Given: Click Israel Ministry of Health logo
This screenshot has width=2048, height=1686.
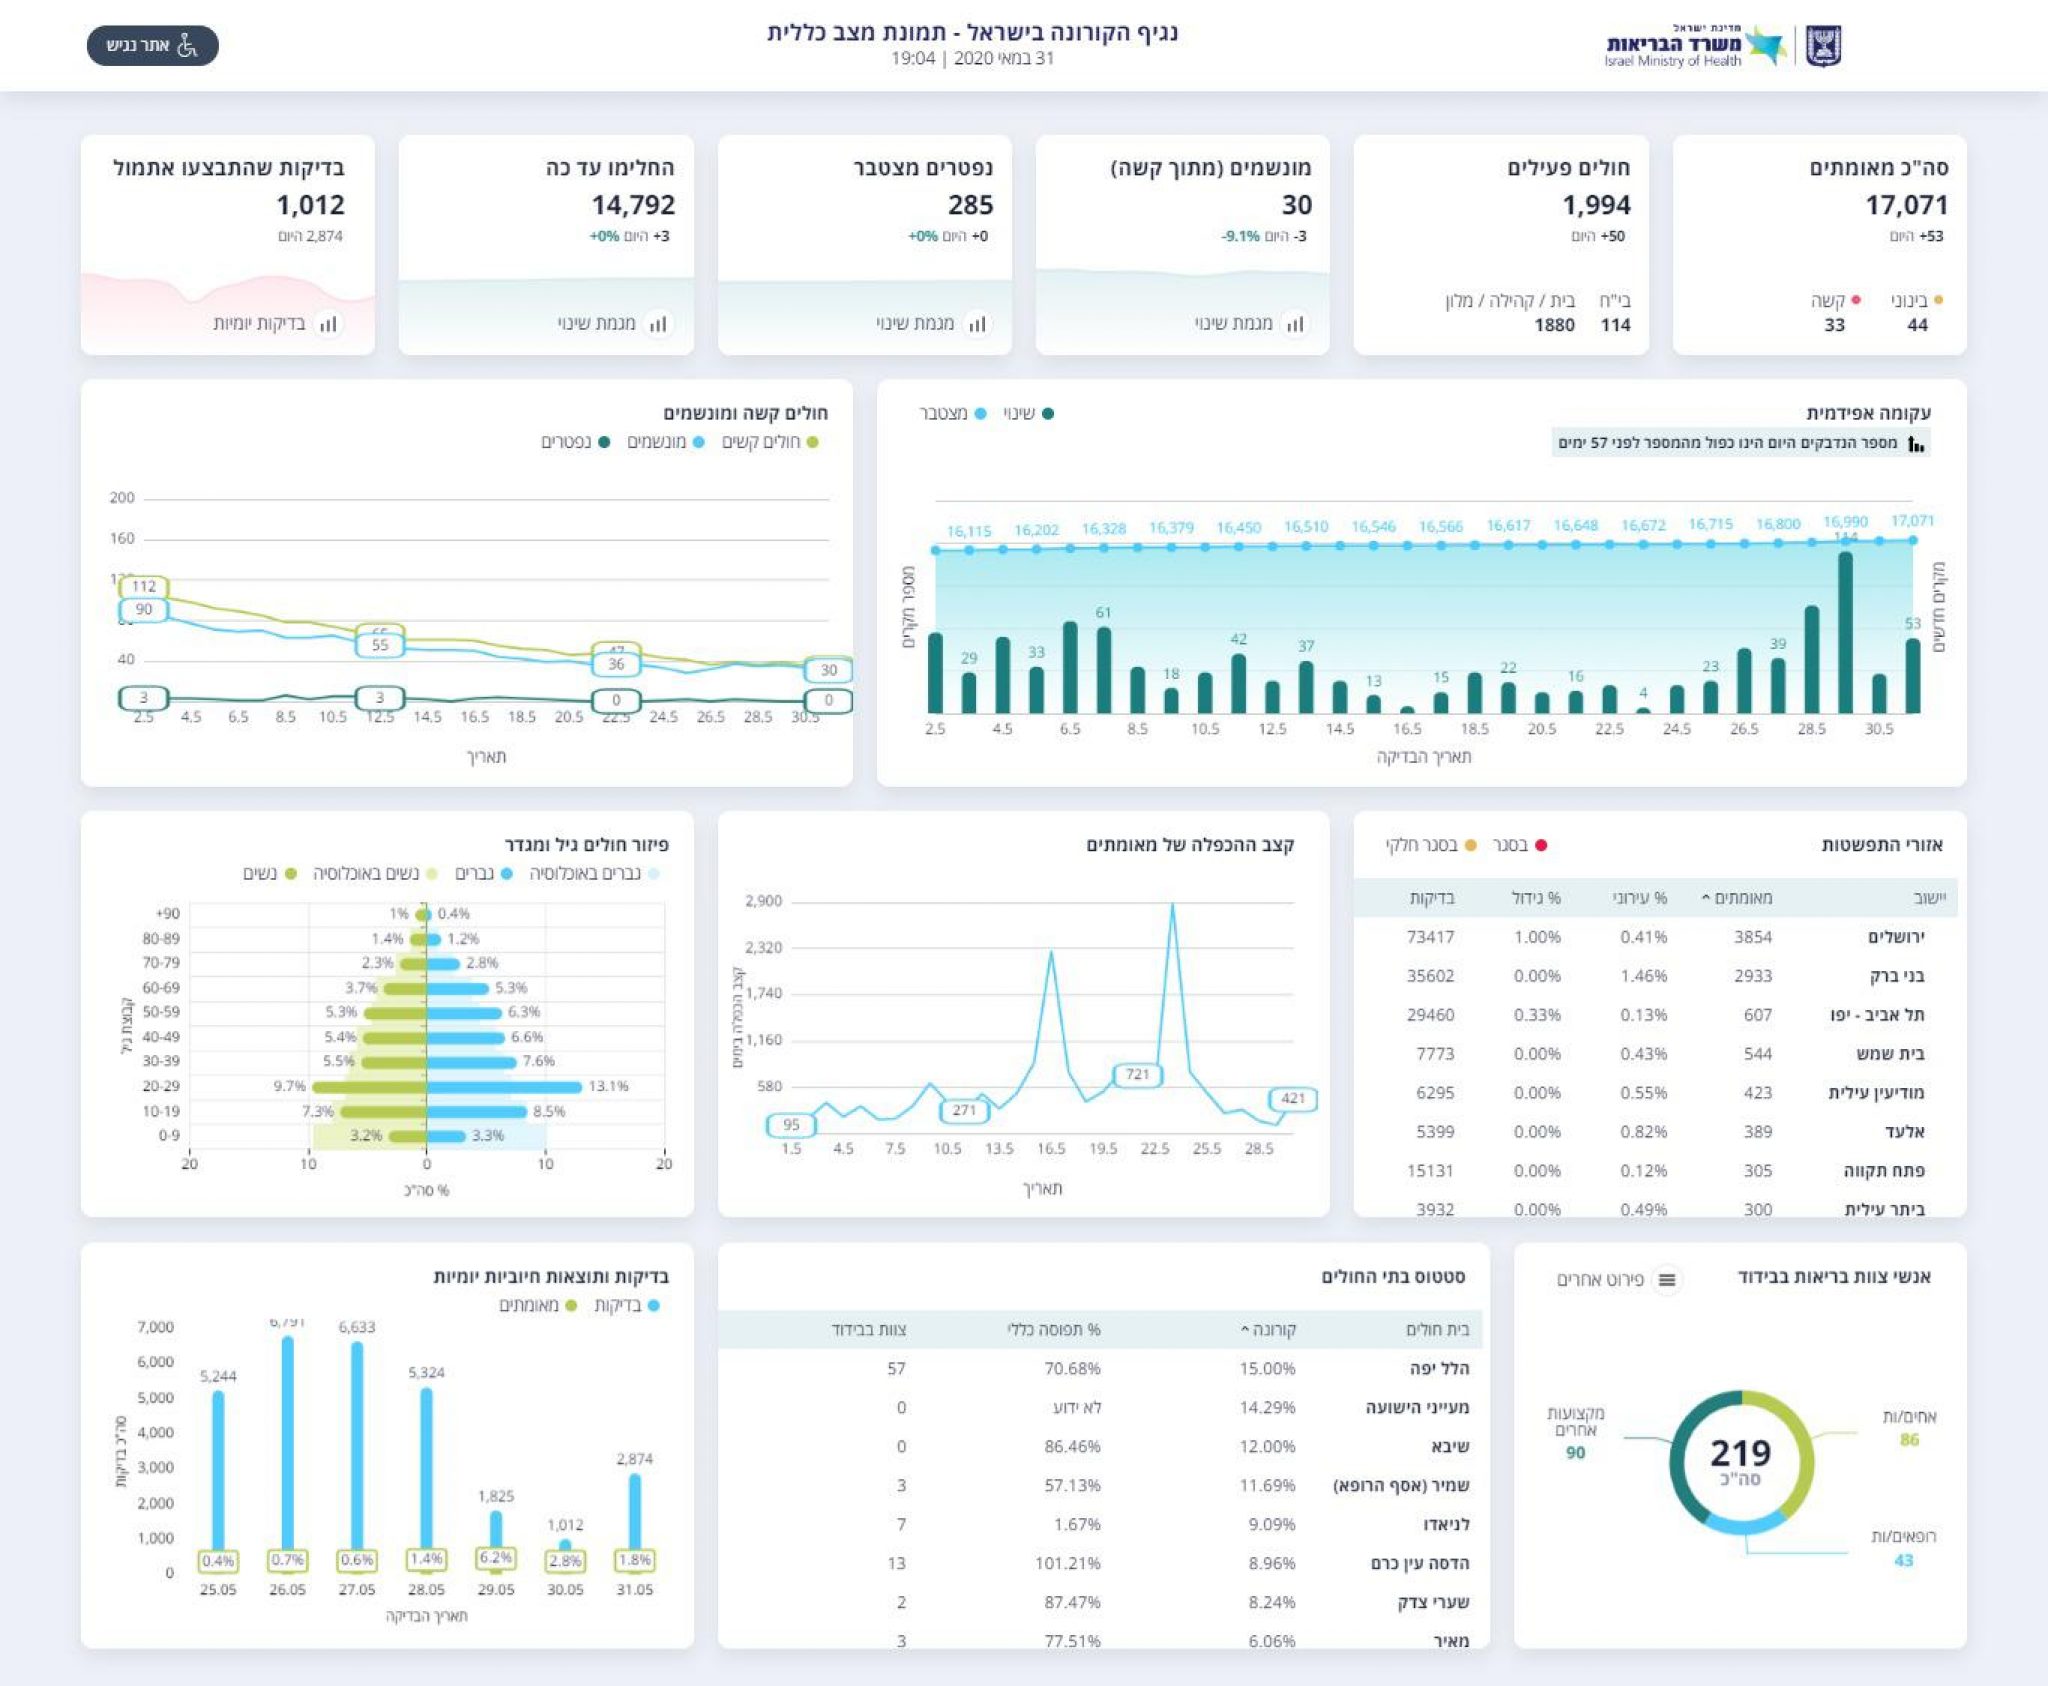Looking at the screenshot, I should tap(1695, 46).
